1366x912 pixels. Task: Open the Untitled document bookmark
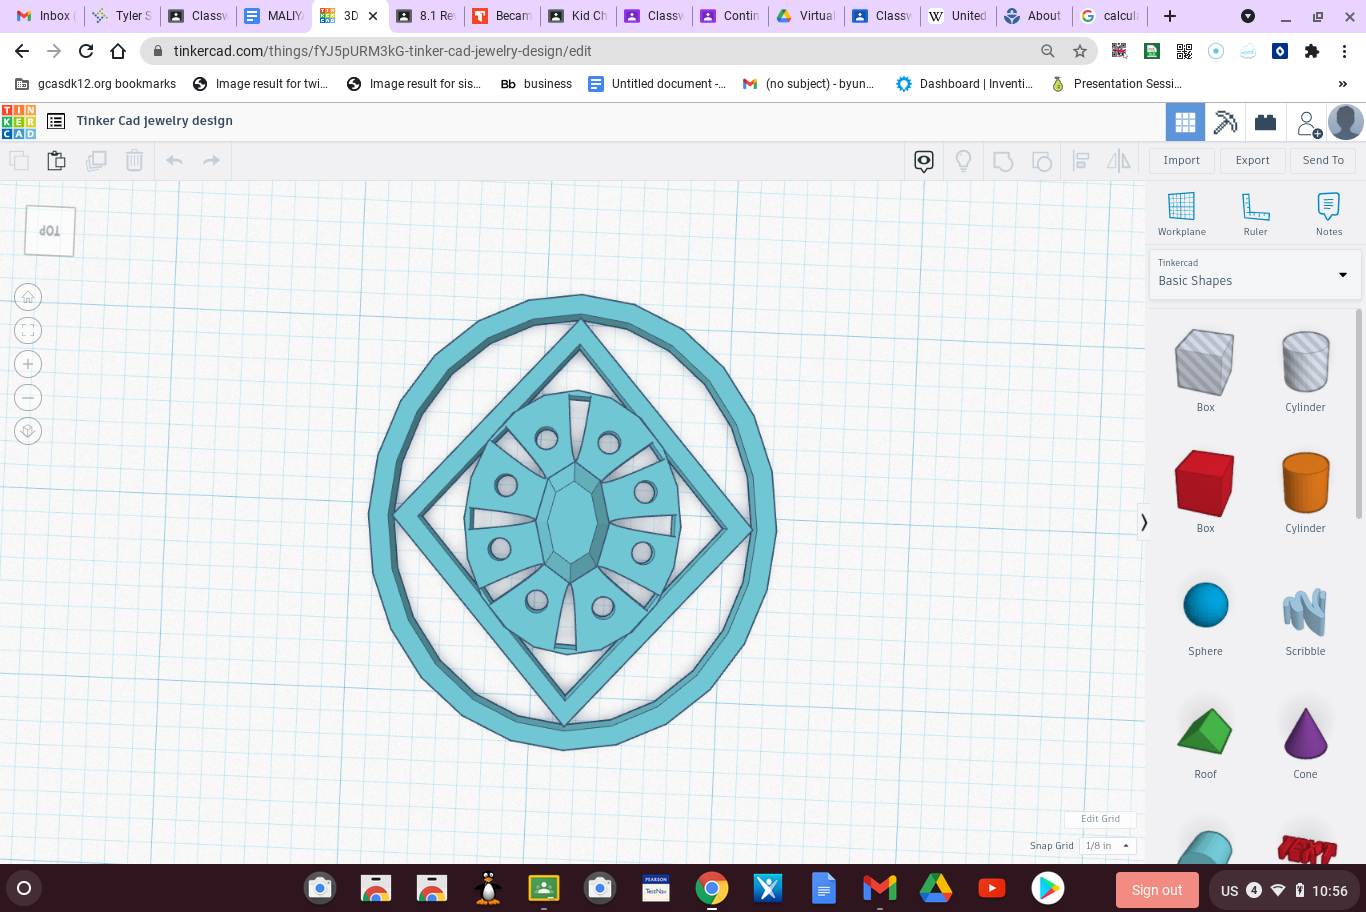point(657,84)
